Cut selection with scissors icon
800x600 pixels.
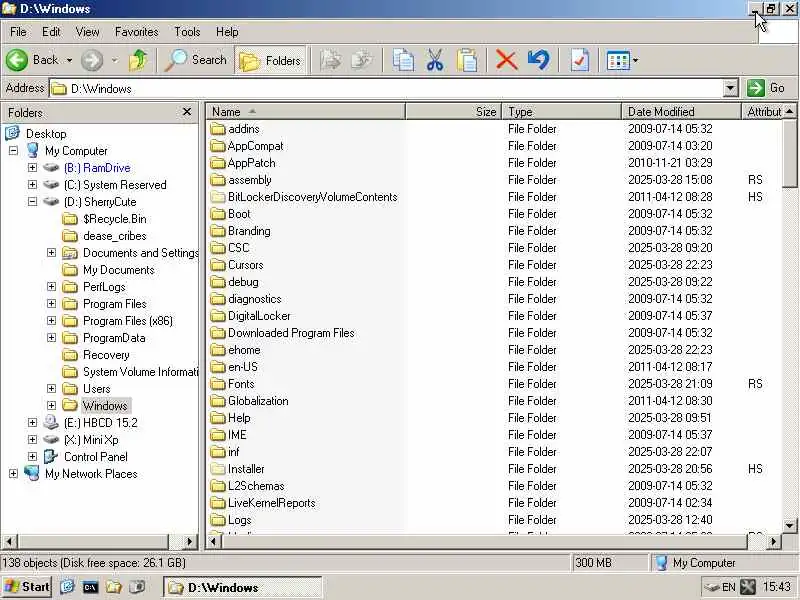(x=435, y=60)
